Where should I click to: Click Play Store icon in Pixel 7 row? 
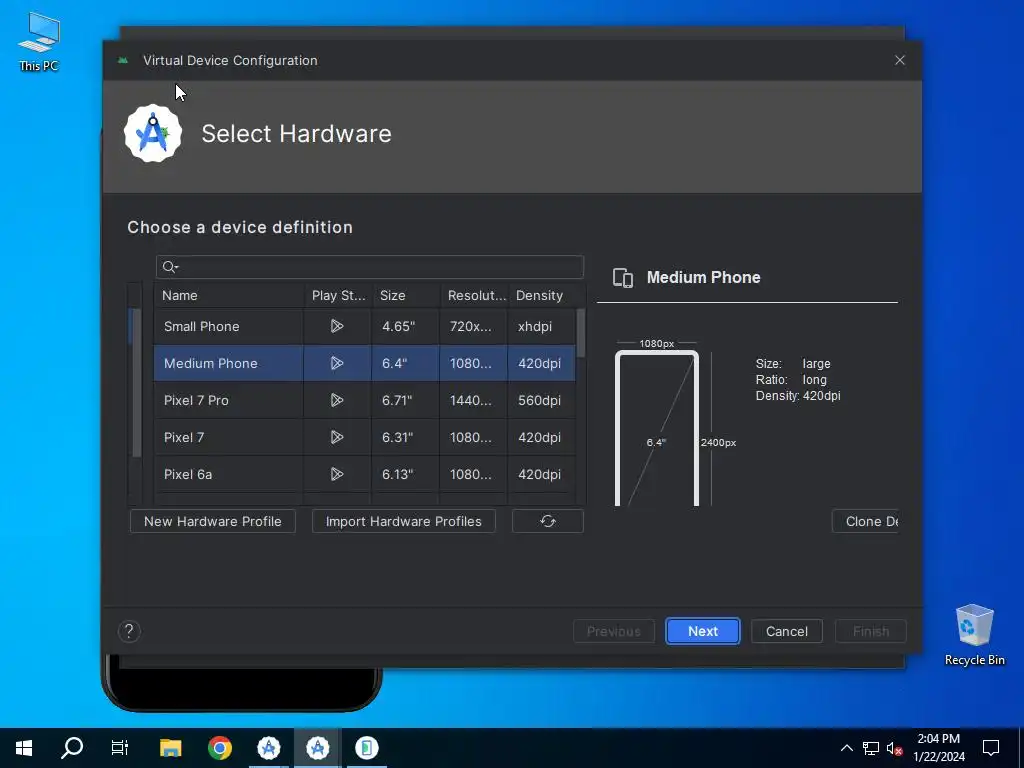tap(337, 437)
